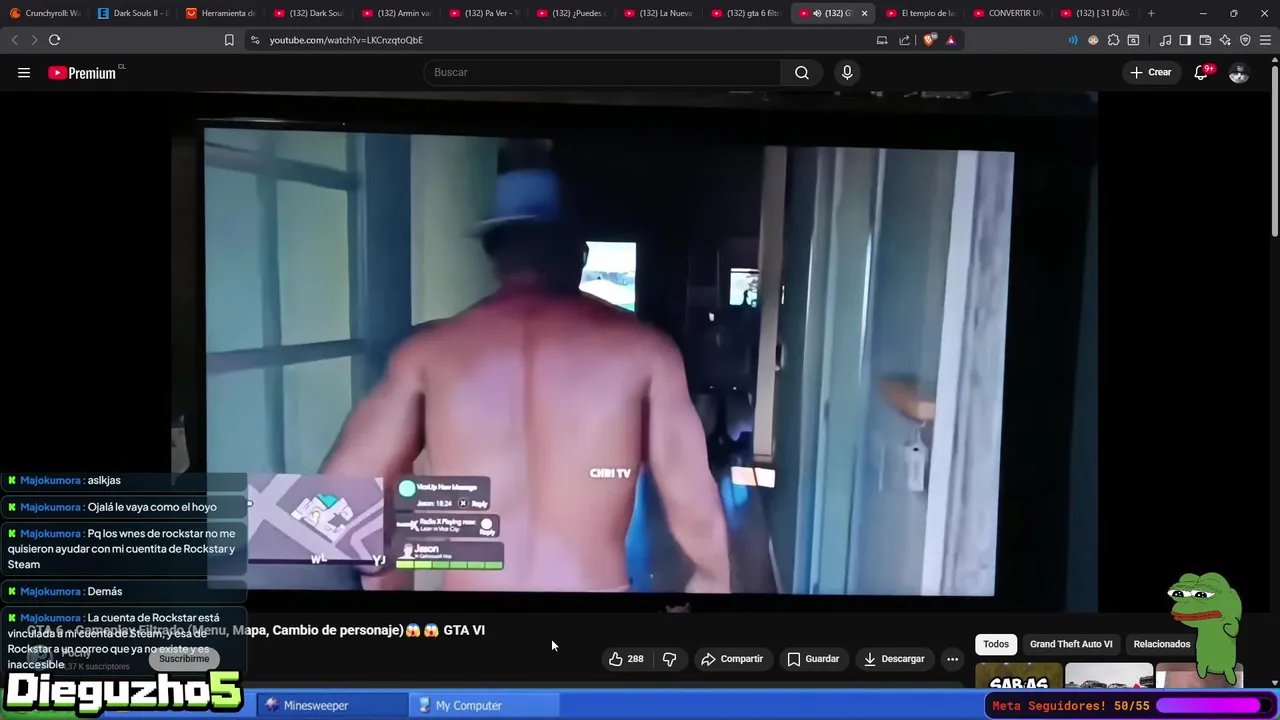Select the Relacionados filter chip
Viewport: 1280px width, 720px height.
coord(1162,644)
